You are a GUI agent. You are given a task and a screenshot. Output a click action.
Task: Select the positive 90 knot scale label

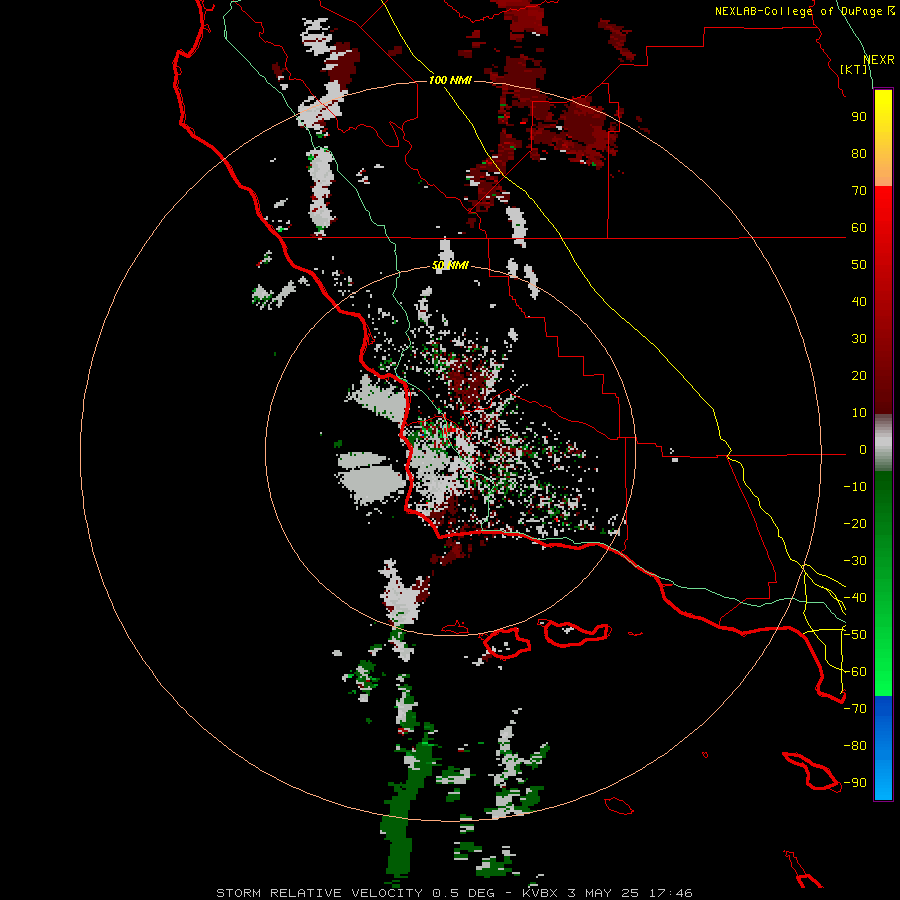point(859,117)
